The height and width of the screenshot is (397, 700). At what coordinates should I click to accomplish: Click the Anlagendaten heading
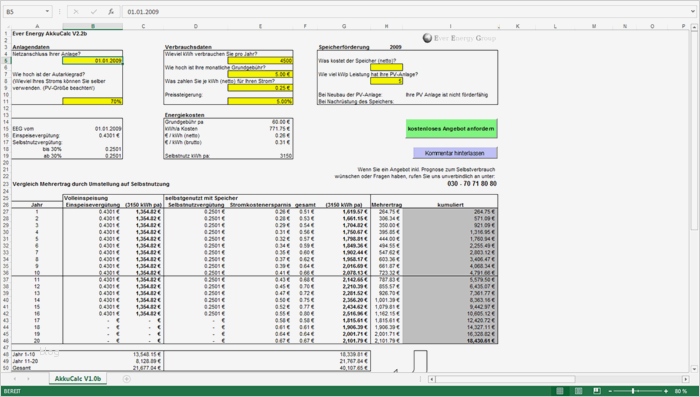pos(31,47)
